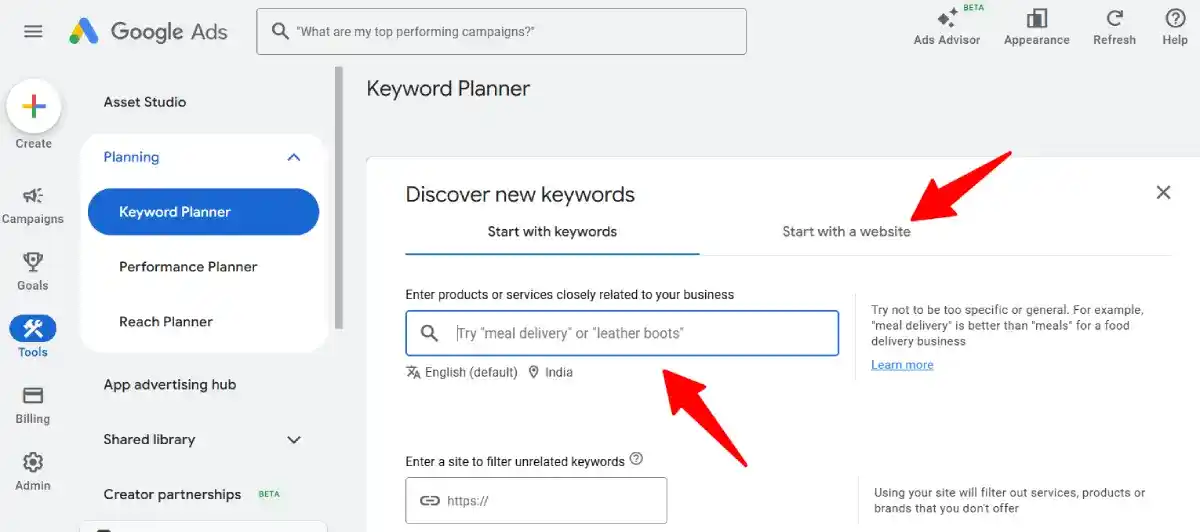Click the link icon in https field
Screen dimensions: 1200x532
click(430, 501)
